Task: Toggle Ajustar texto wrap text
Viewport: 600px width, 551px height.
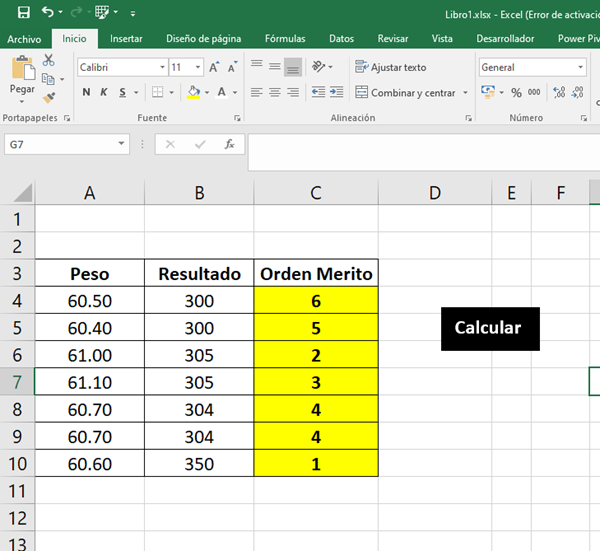Action: pos(391,67)
